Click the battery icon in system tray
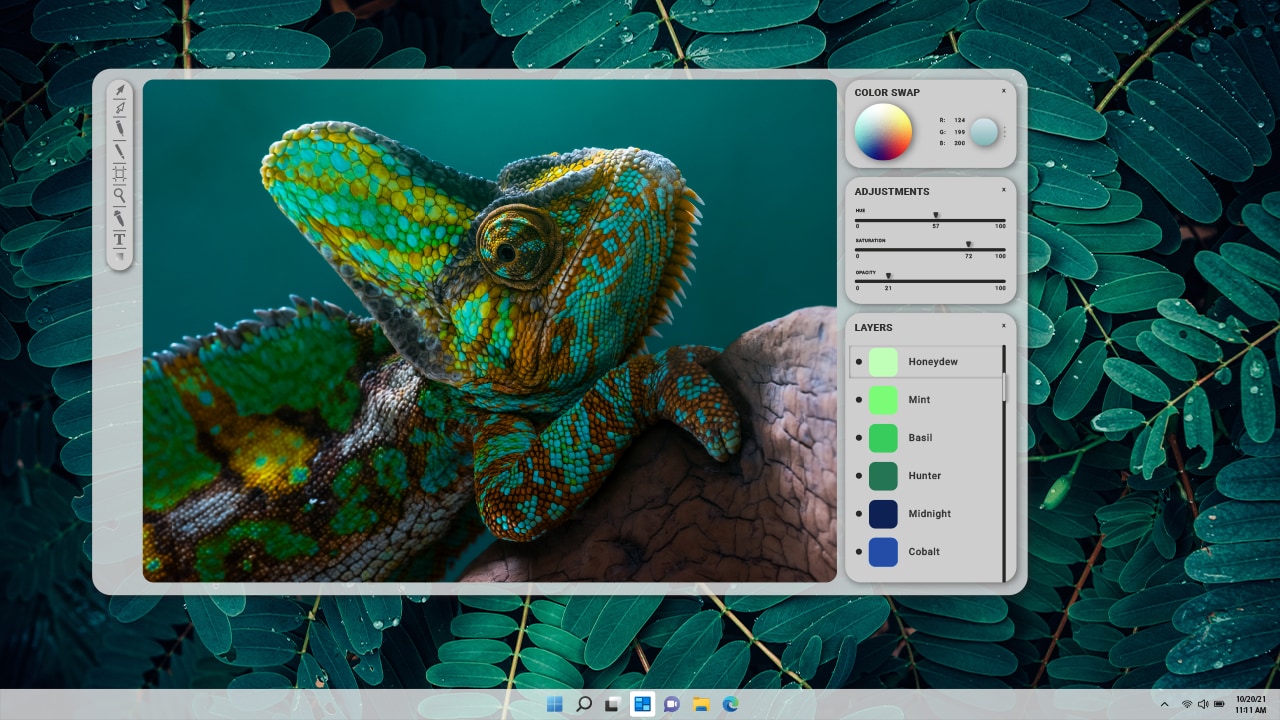1280x720 pixels. (x=1219, y=704)
